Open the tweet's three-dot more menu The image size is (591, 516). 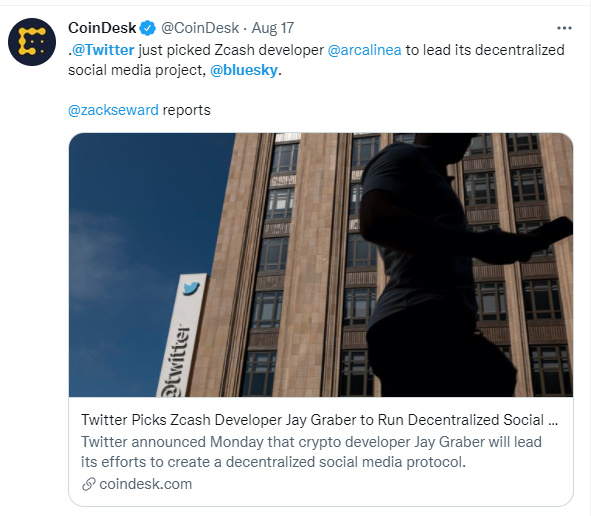(564, 28)
